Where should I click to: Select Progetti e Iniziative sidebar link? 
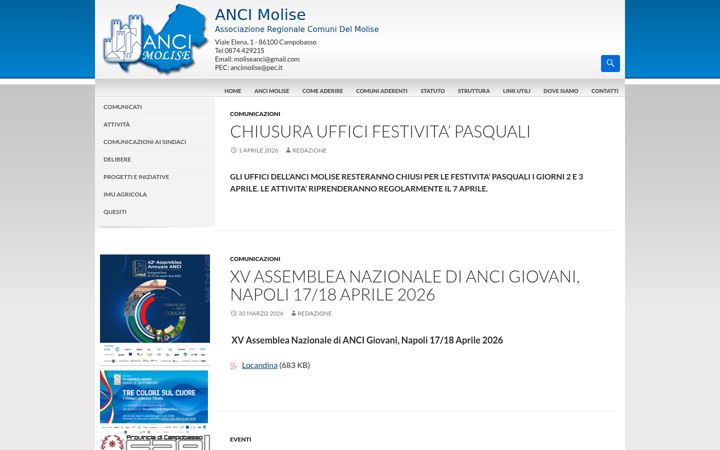click(x=136, y=177)
